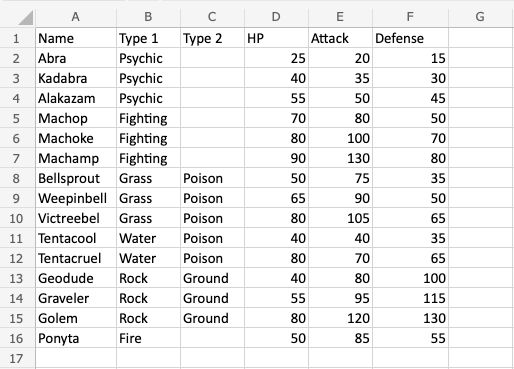Select Geodude's Ground type cell

(x=212, y=278)
